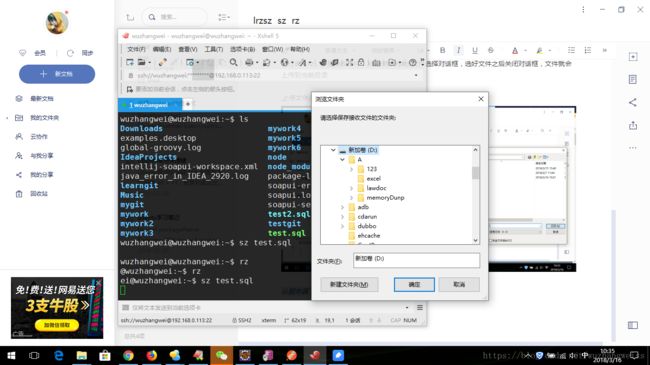Click the padlock icon in Xshell toolbar
Screen dimensions: 650x365
point(361,63)
